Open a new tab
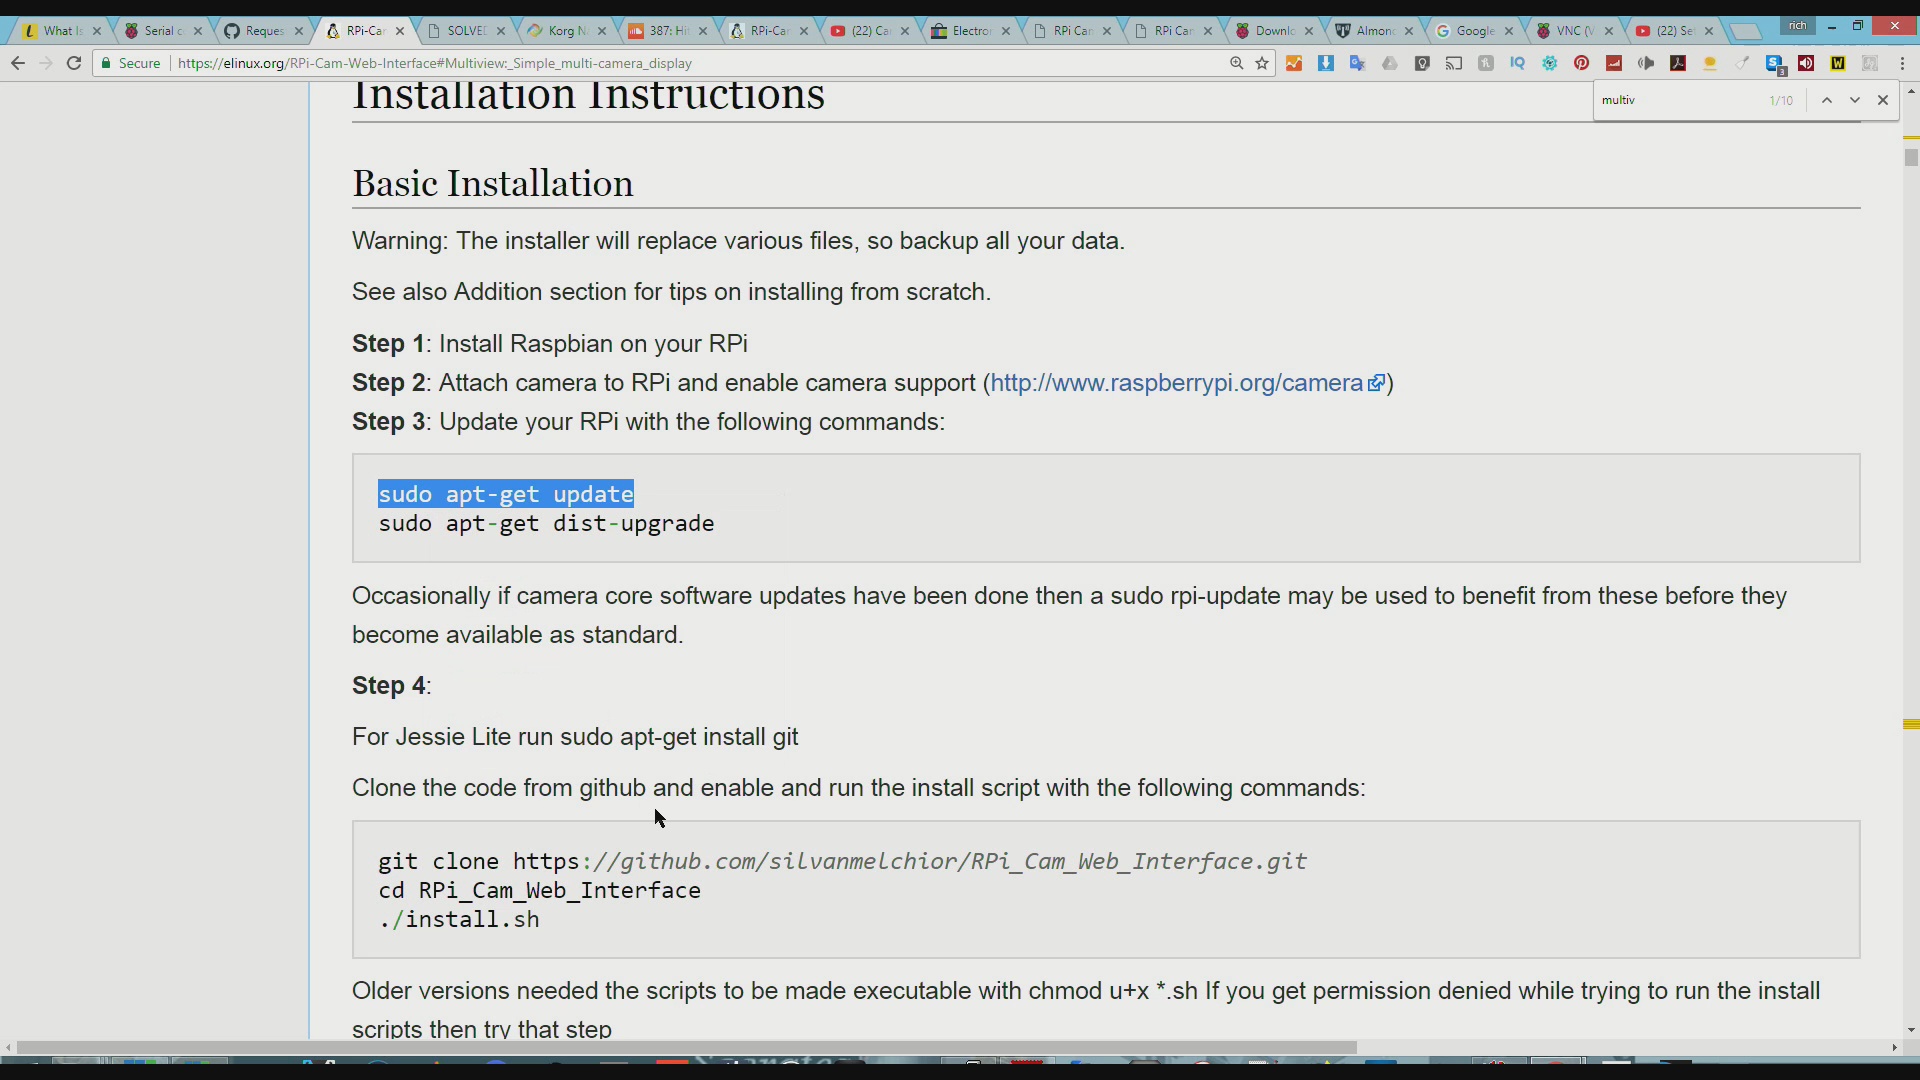Screen dimensions: 1920x1080 click(1745, 32)
